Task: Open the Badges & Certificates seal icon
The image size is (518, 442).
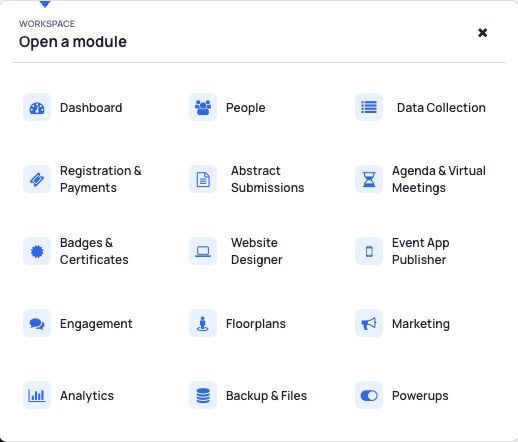Action: [x=37, y=251]
